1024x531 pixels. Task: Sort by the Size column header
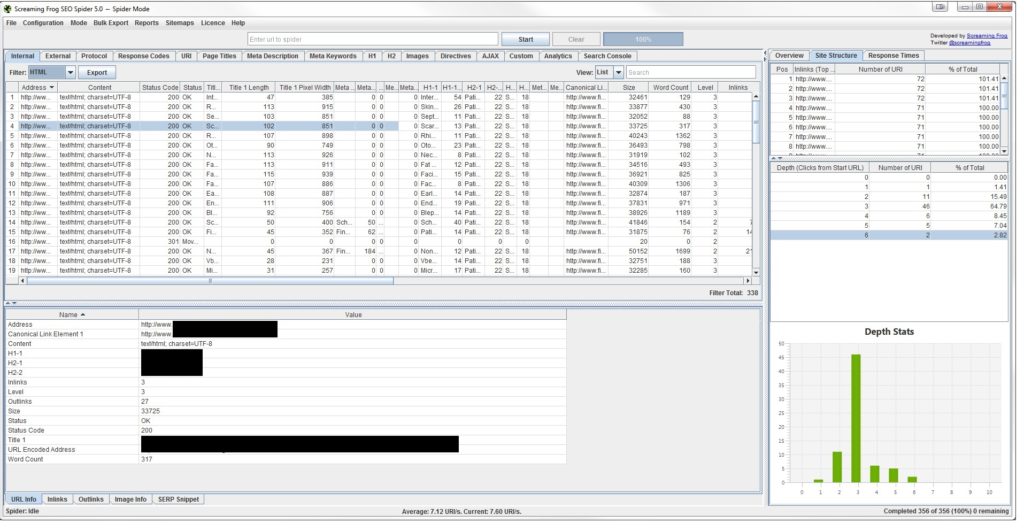629,88
